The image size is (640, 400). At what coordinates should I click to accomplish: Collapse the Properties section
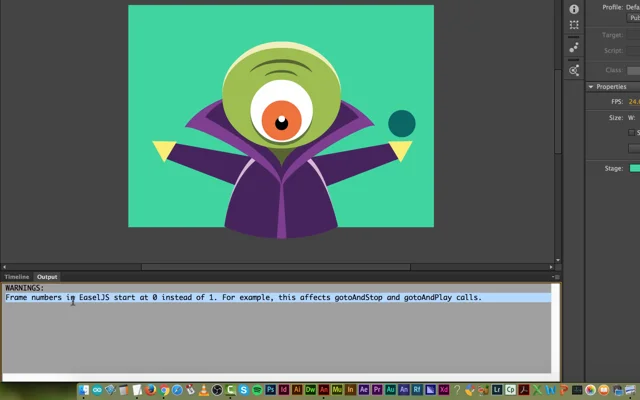point(591,87)
